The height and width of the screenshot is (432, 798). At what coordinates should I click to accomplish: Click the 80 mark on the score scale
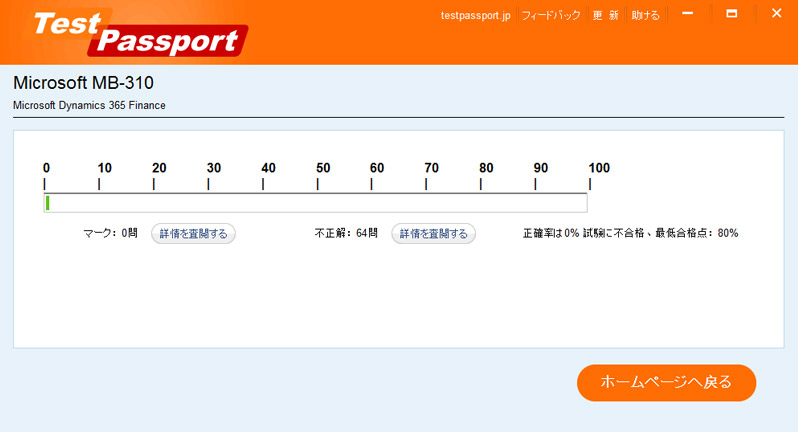(x=486, y=168)
